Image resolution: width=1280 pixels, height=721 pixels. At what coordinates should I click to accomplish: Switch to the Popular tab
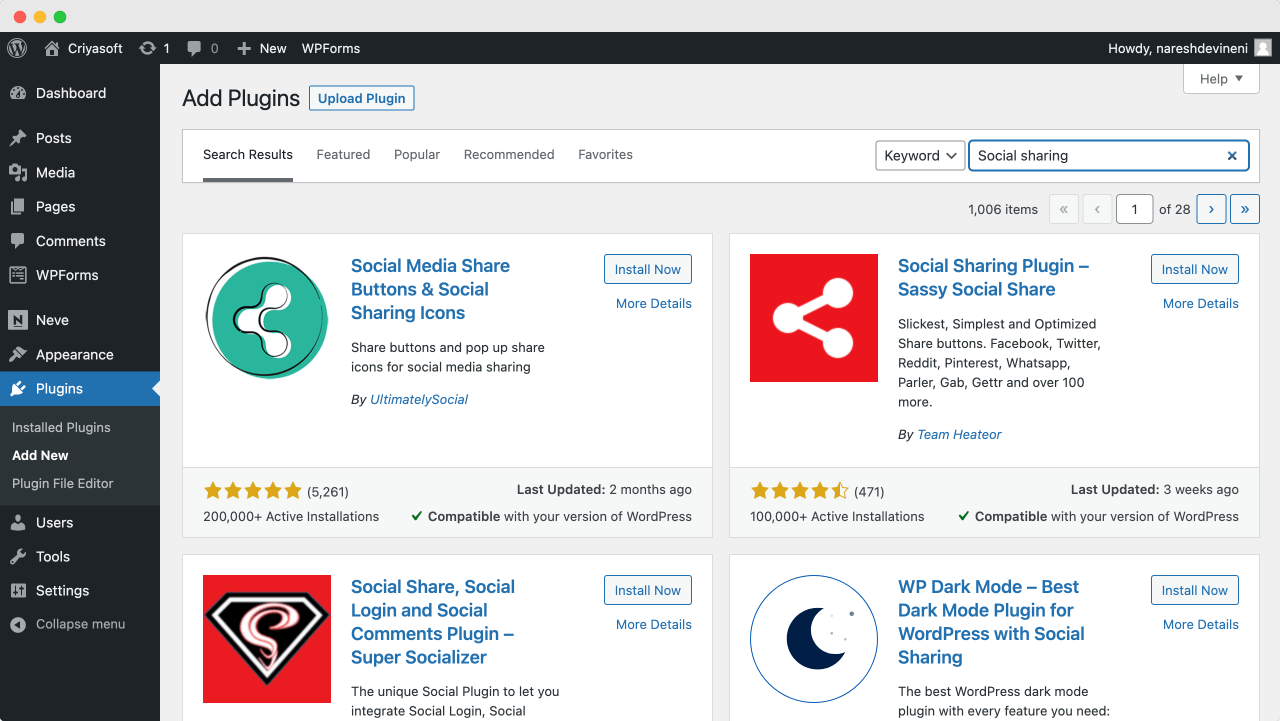(417, 154)
